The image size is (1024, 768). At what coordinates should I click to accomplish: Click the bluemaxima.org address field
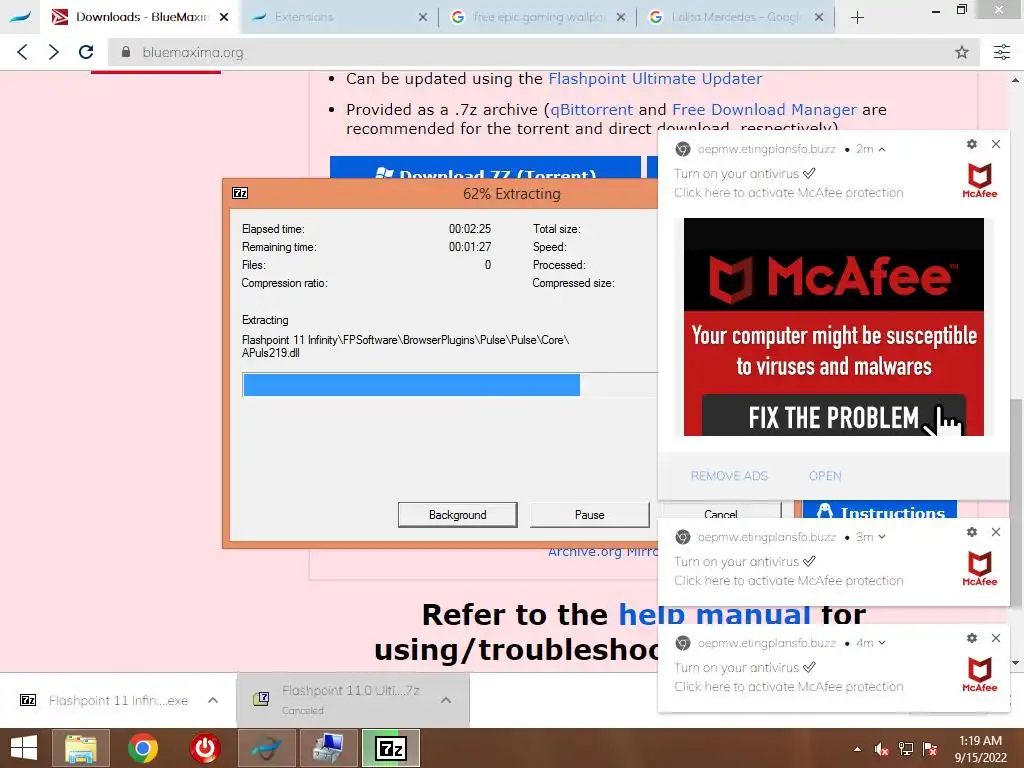(x=542, y=52)
